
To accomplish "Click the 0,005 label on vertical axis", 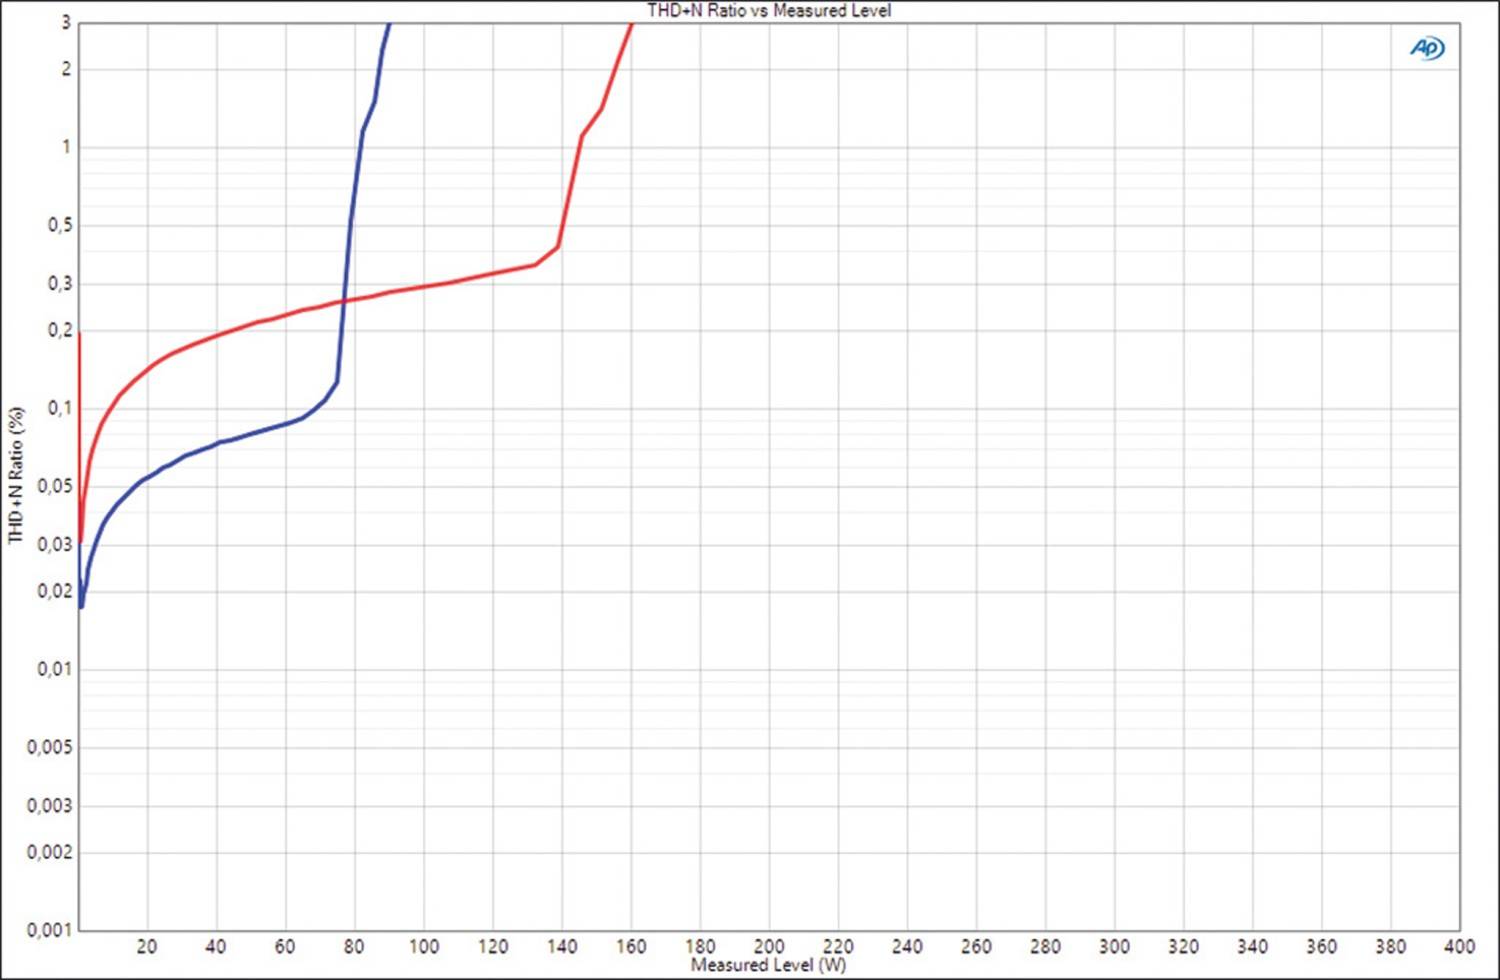I will [50, 747].
